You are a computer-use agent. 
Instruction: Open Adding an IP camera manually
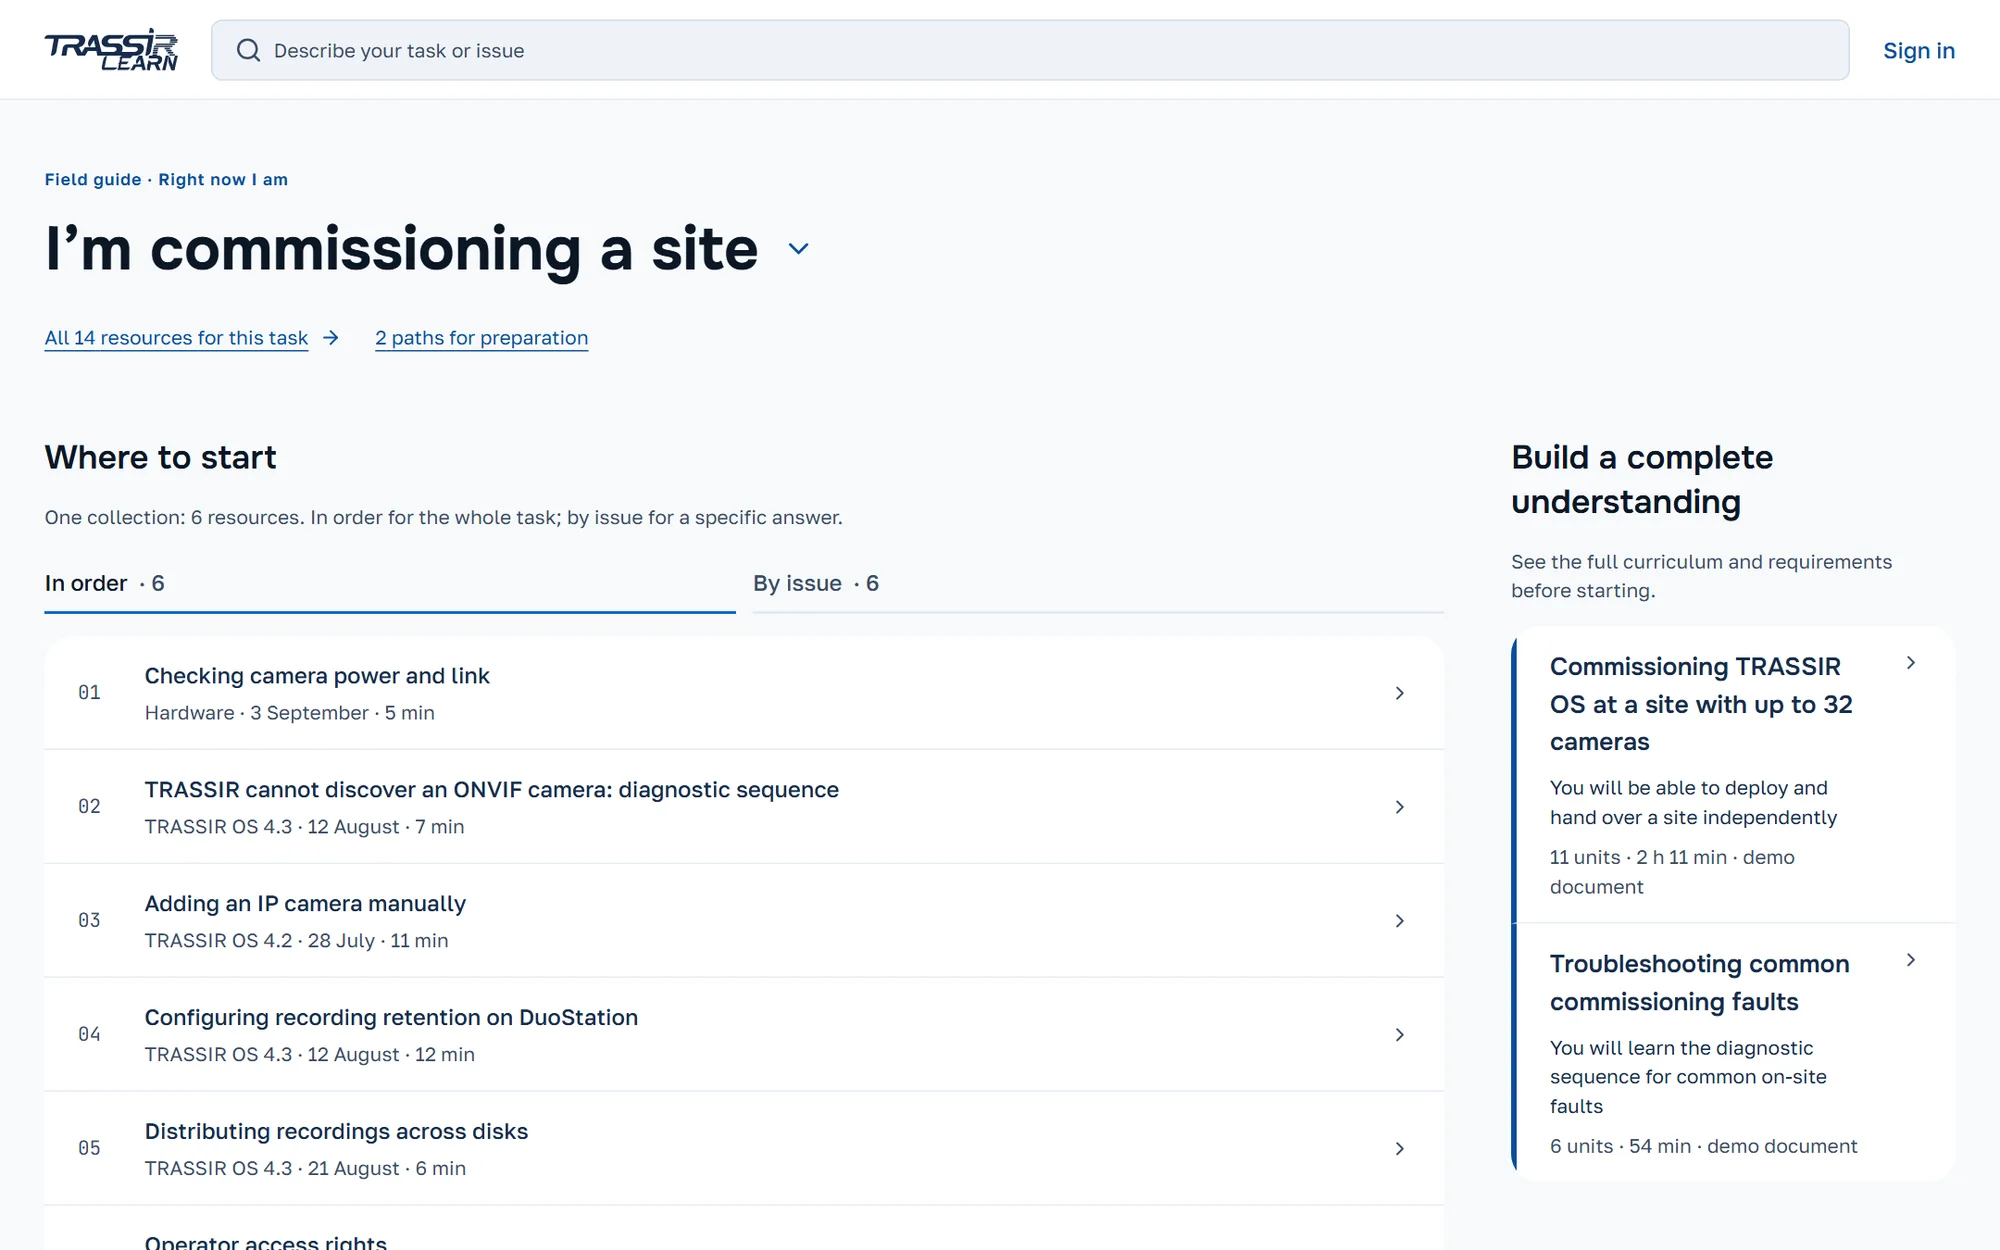click(305, 904)
